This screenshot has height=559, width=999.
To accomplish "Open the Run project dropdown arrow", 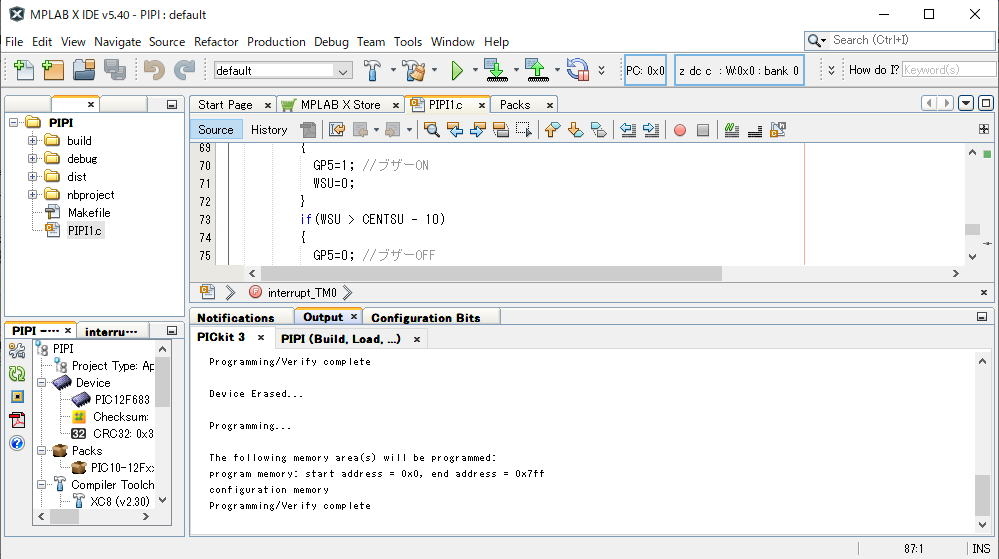I will [475, 70].
